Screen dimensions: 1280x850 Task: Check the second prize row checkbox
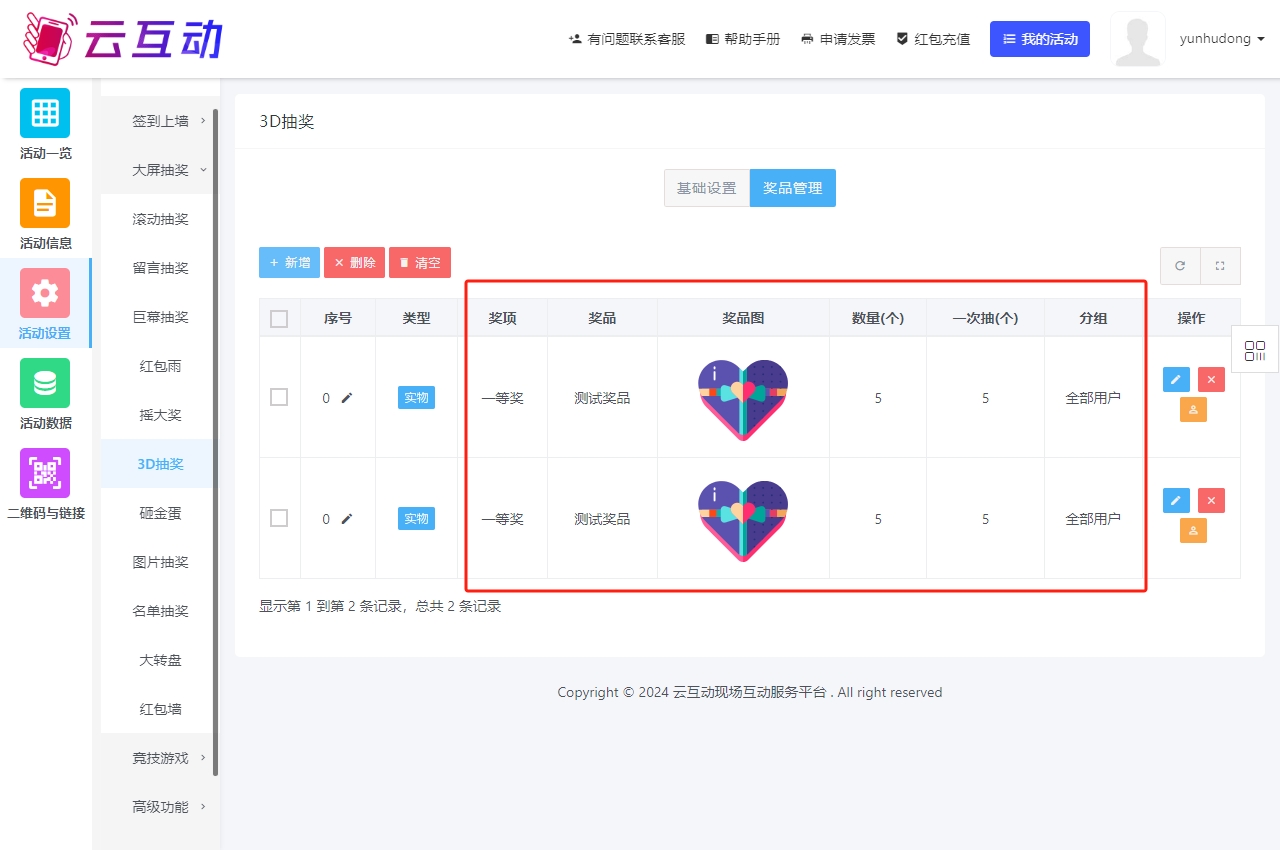(x=279, y=518)
